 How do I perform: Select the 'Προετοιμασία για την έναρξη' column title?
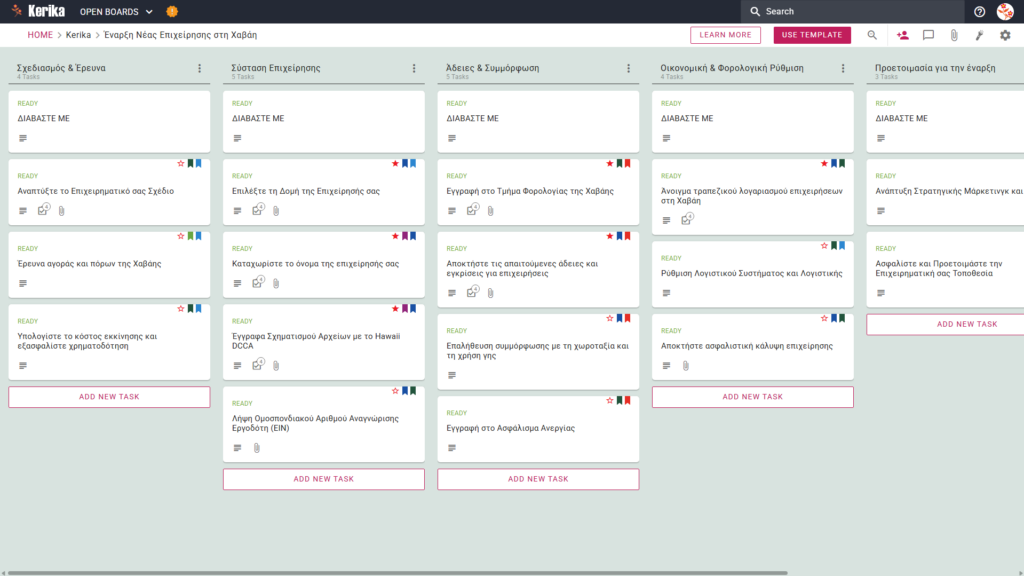[x=935, y=68]
